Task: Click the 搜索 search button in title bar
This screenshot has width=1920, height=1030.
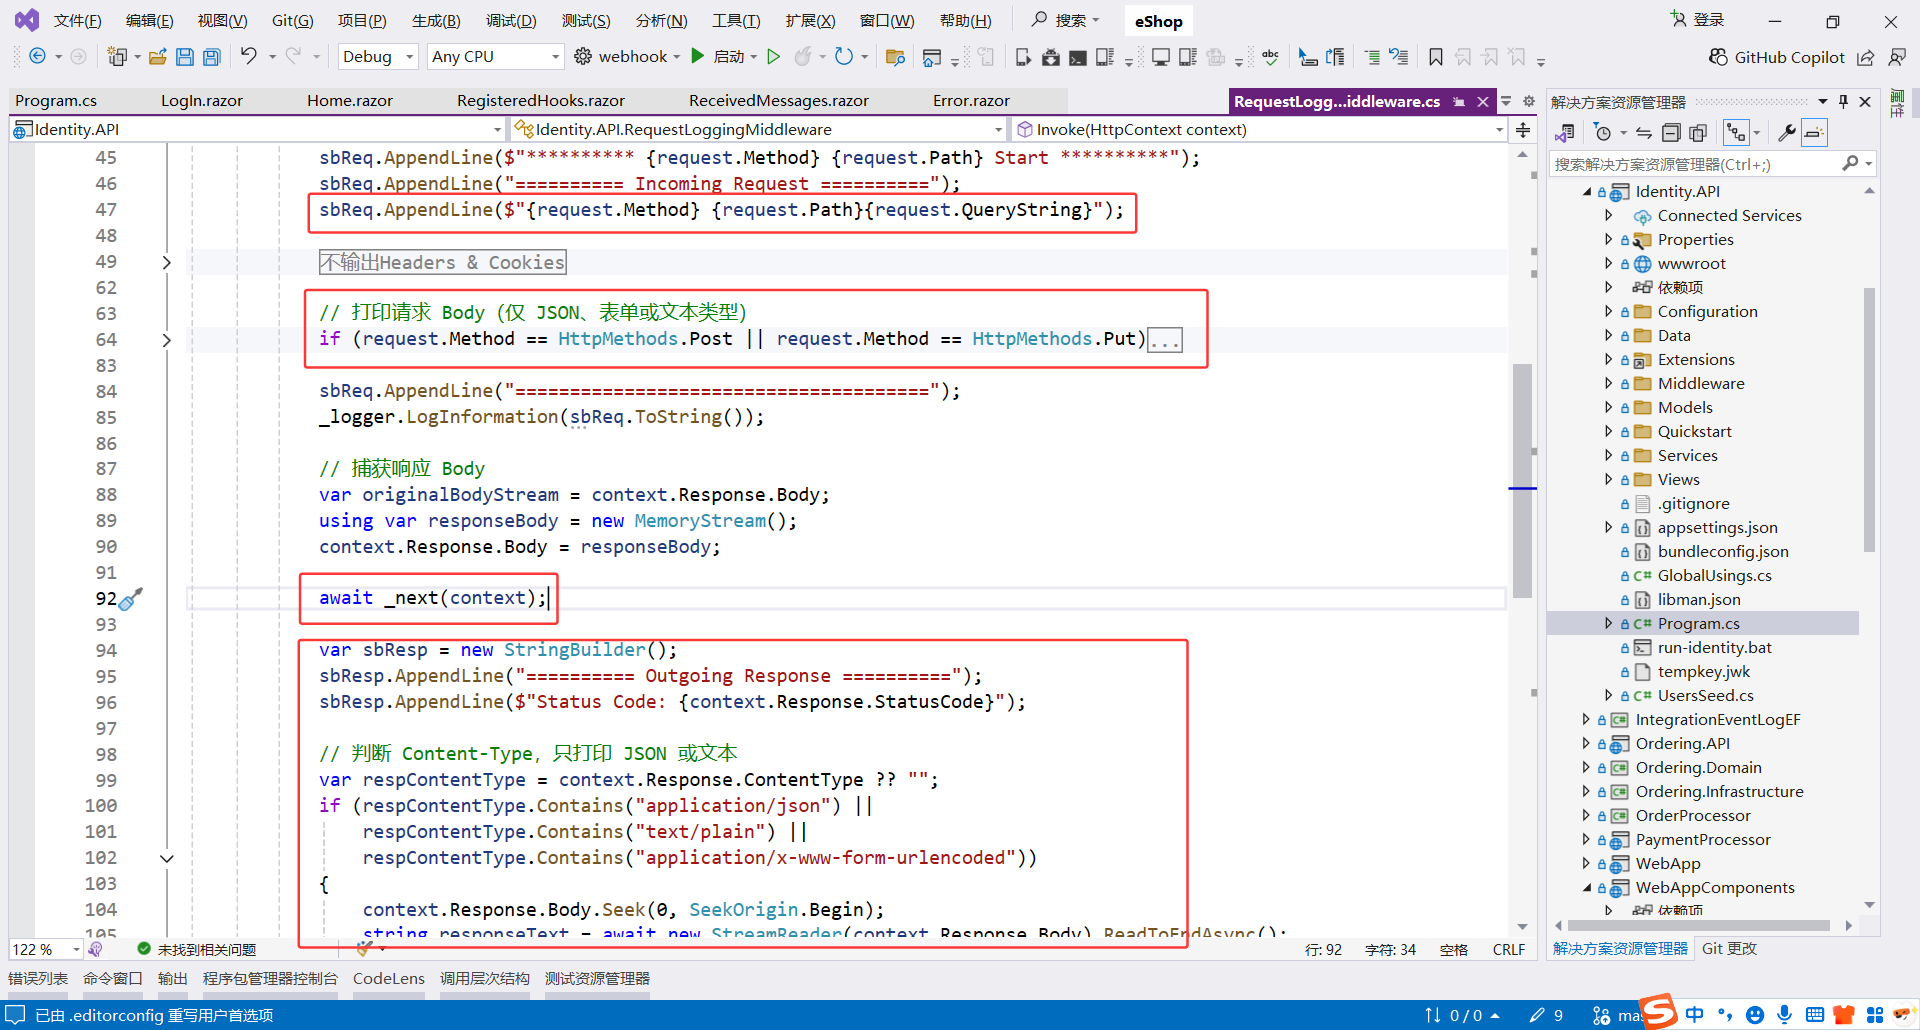Action: pos(1066,20)
